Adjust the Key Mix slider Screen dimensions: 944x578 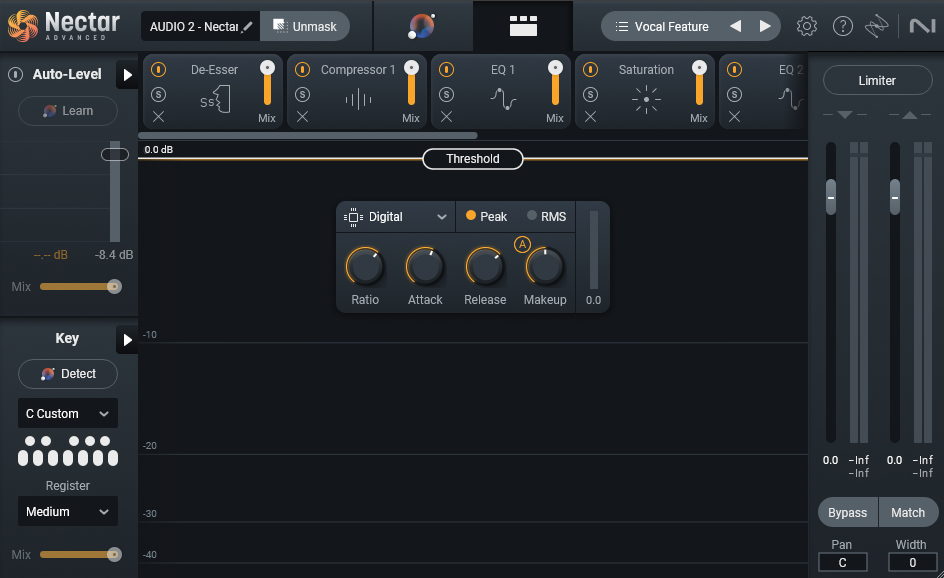(80, 555)
